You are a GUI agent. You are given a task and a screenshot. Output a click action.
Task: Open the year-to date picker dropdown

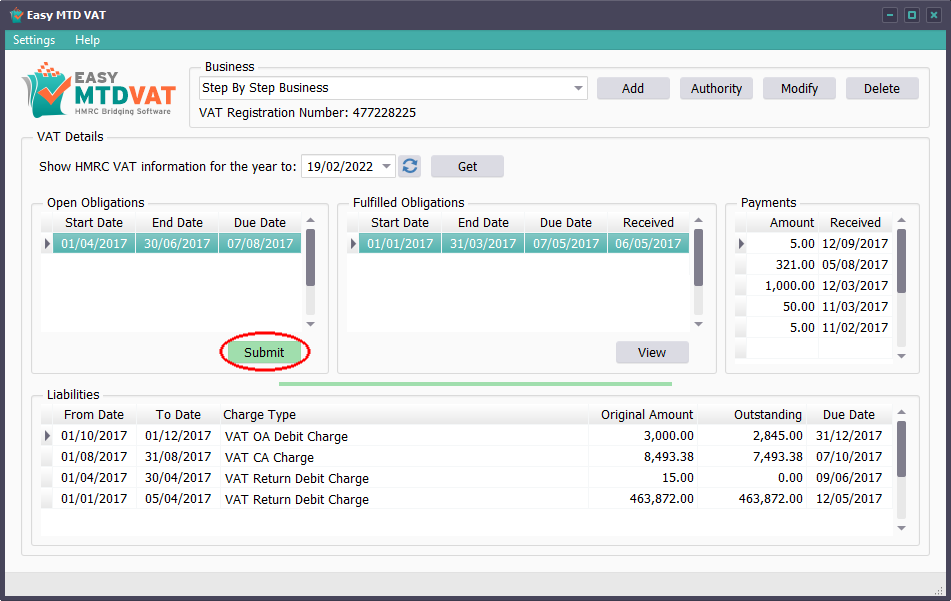[x=386, y=166]
